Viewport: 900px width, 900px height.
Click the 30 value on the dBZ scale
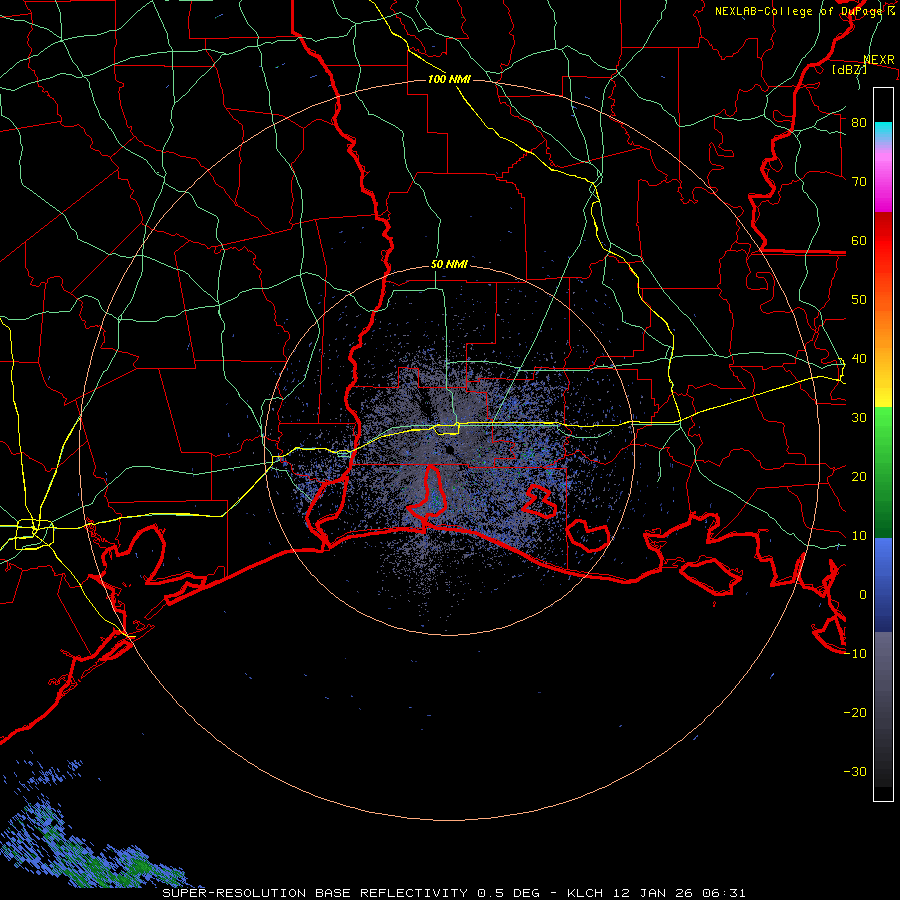coord(859,418)
